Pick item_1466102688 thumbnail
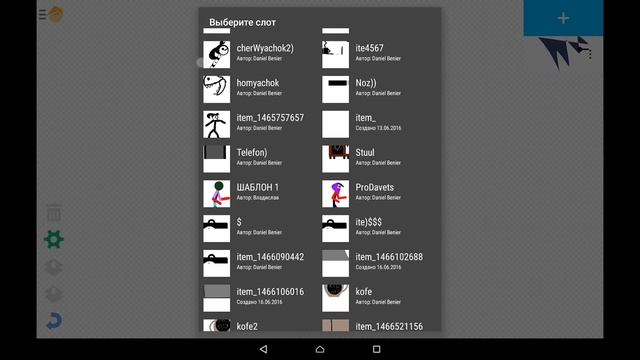The width and height of the screenshot is (640, 360). click(x=336, y=263)
